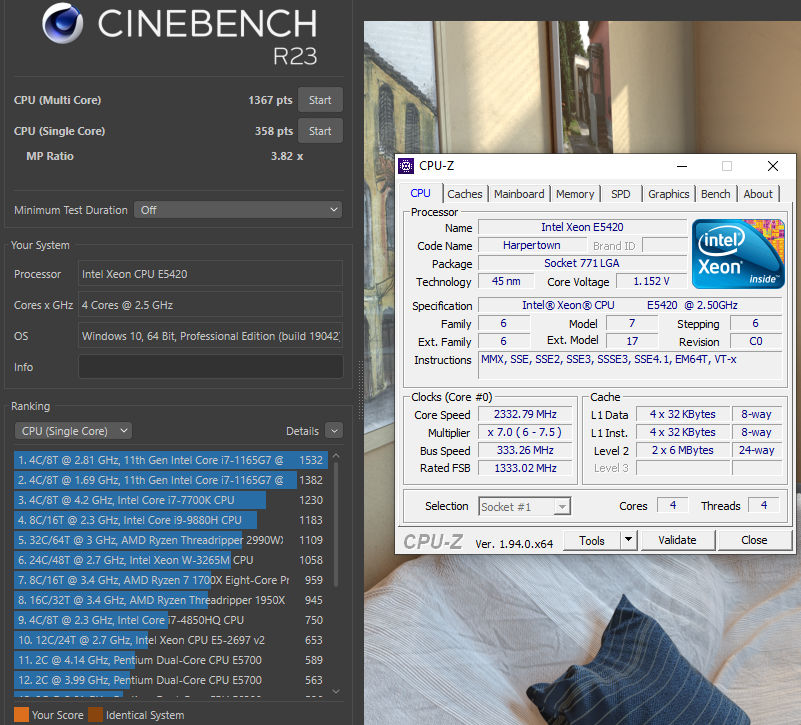Click the CPU-Z window title icon
The height and width of the screenshot is (725, 801).
[x=406, y=166]
